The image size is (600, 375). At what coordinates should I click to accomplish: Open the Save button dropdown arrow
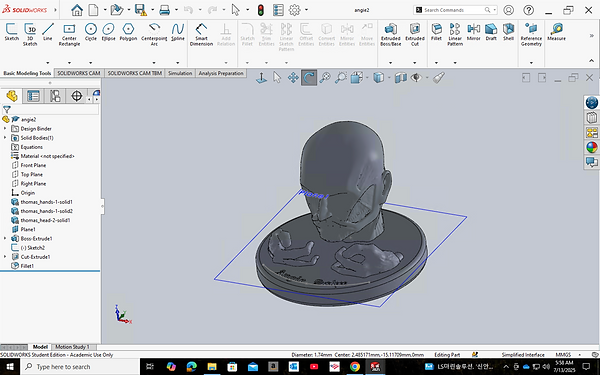tap(152, 10)
